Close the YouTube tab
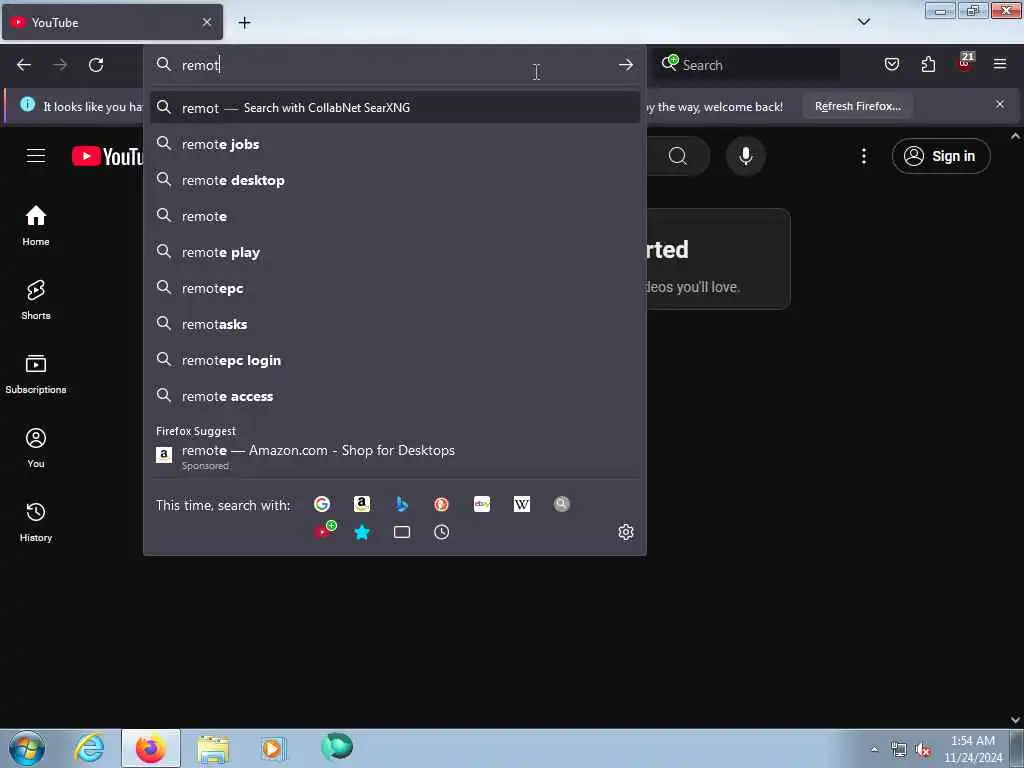The height and width of the screenshot is (768, 1024). coord(207,23)
